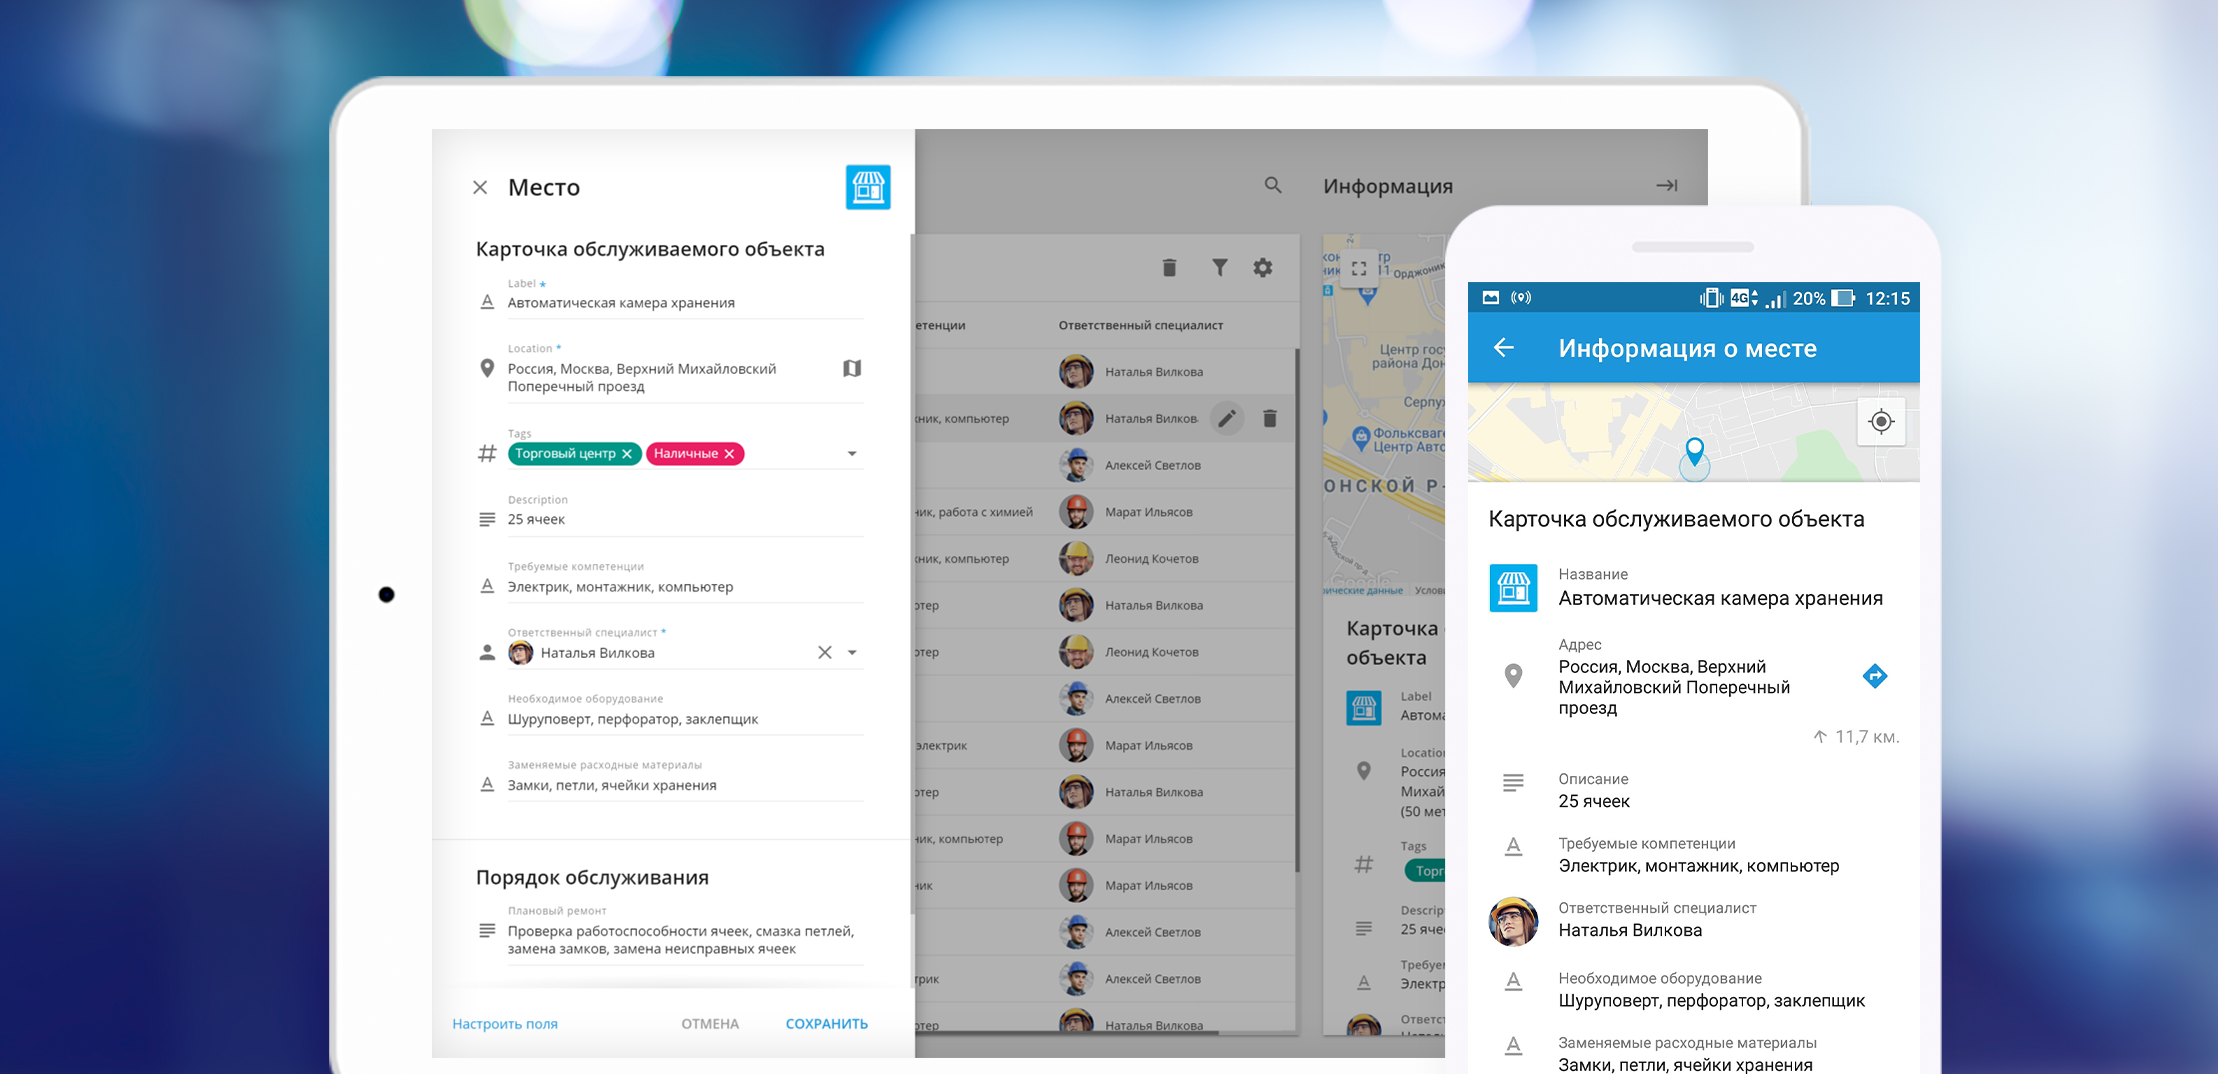The width and height of the screenshot is (2218, 1074).
Task: Open the filter icon in table toolbar
Action: pos(1220,267)
